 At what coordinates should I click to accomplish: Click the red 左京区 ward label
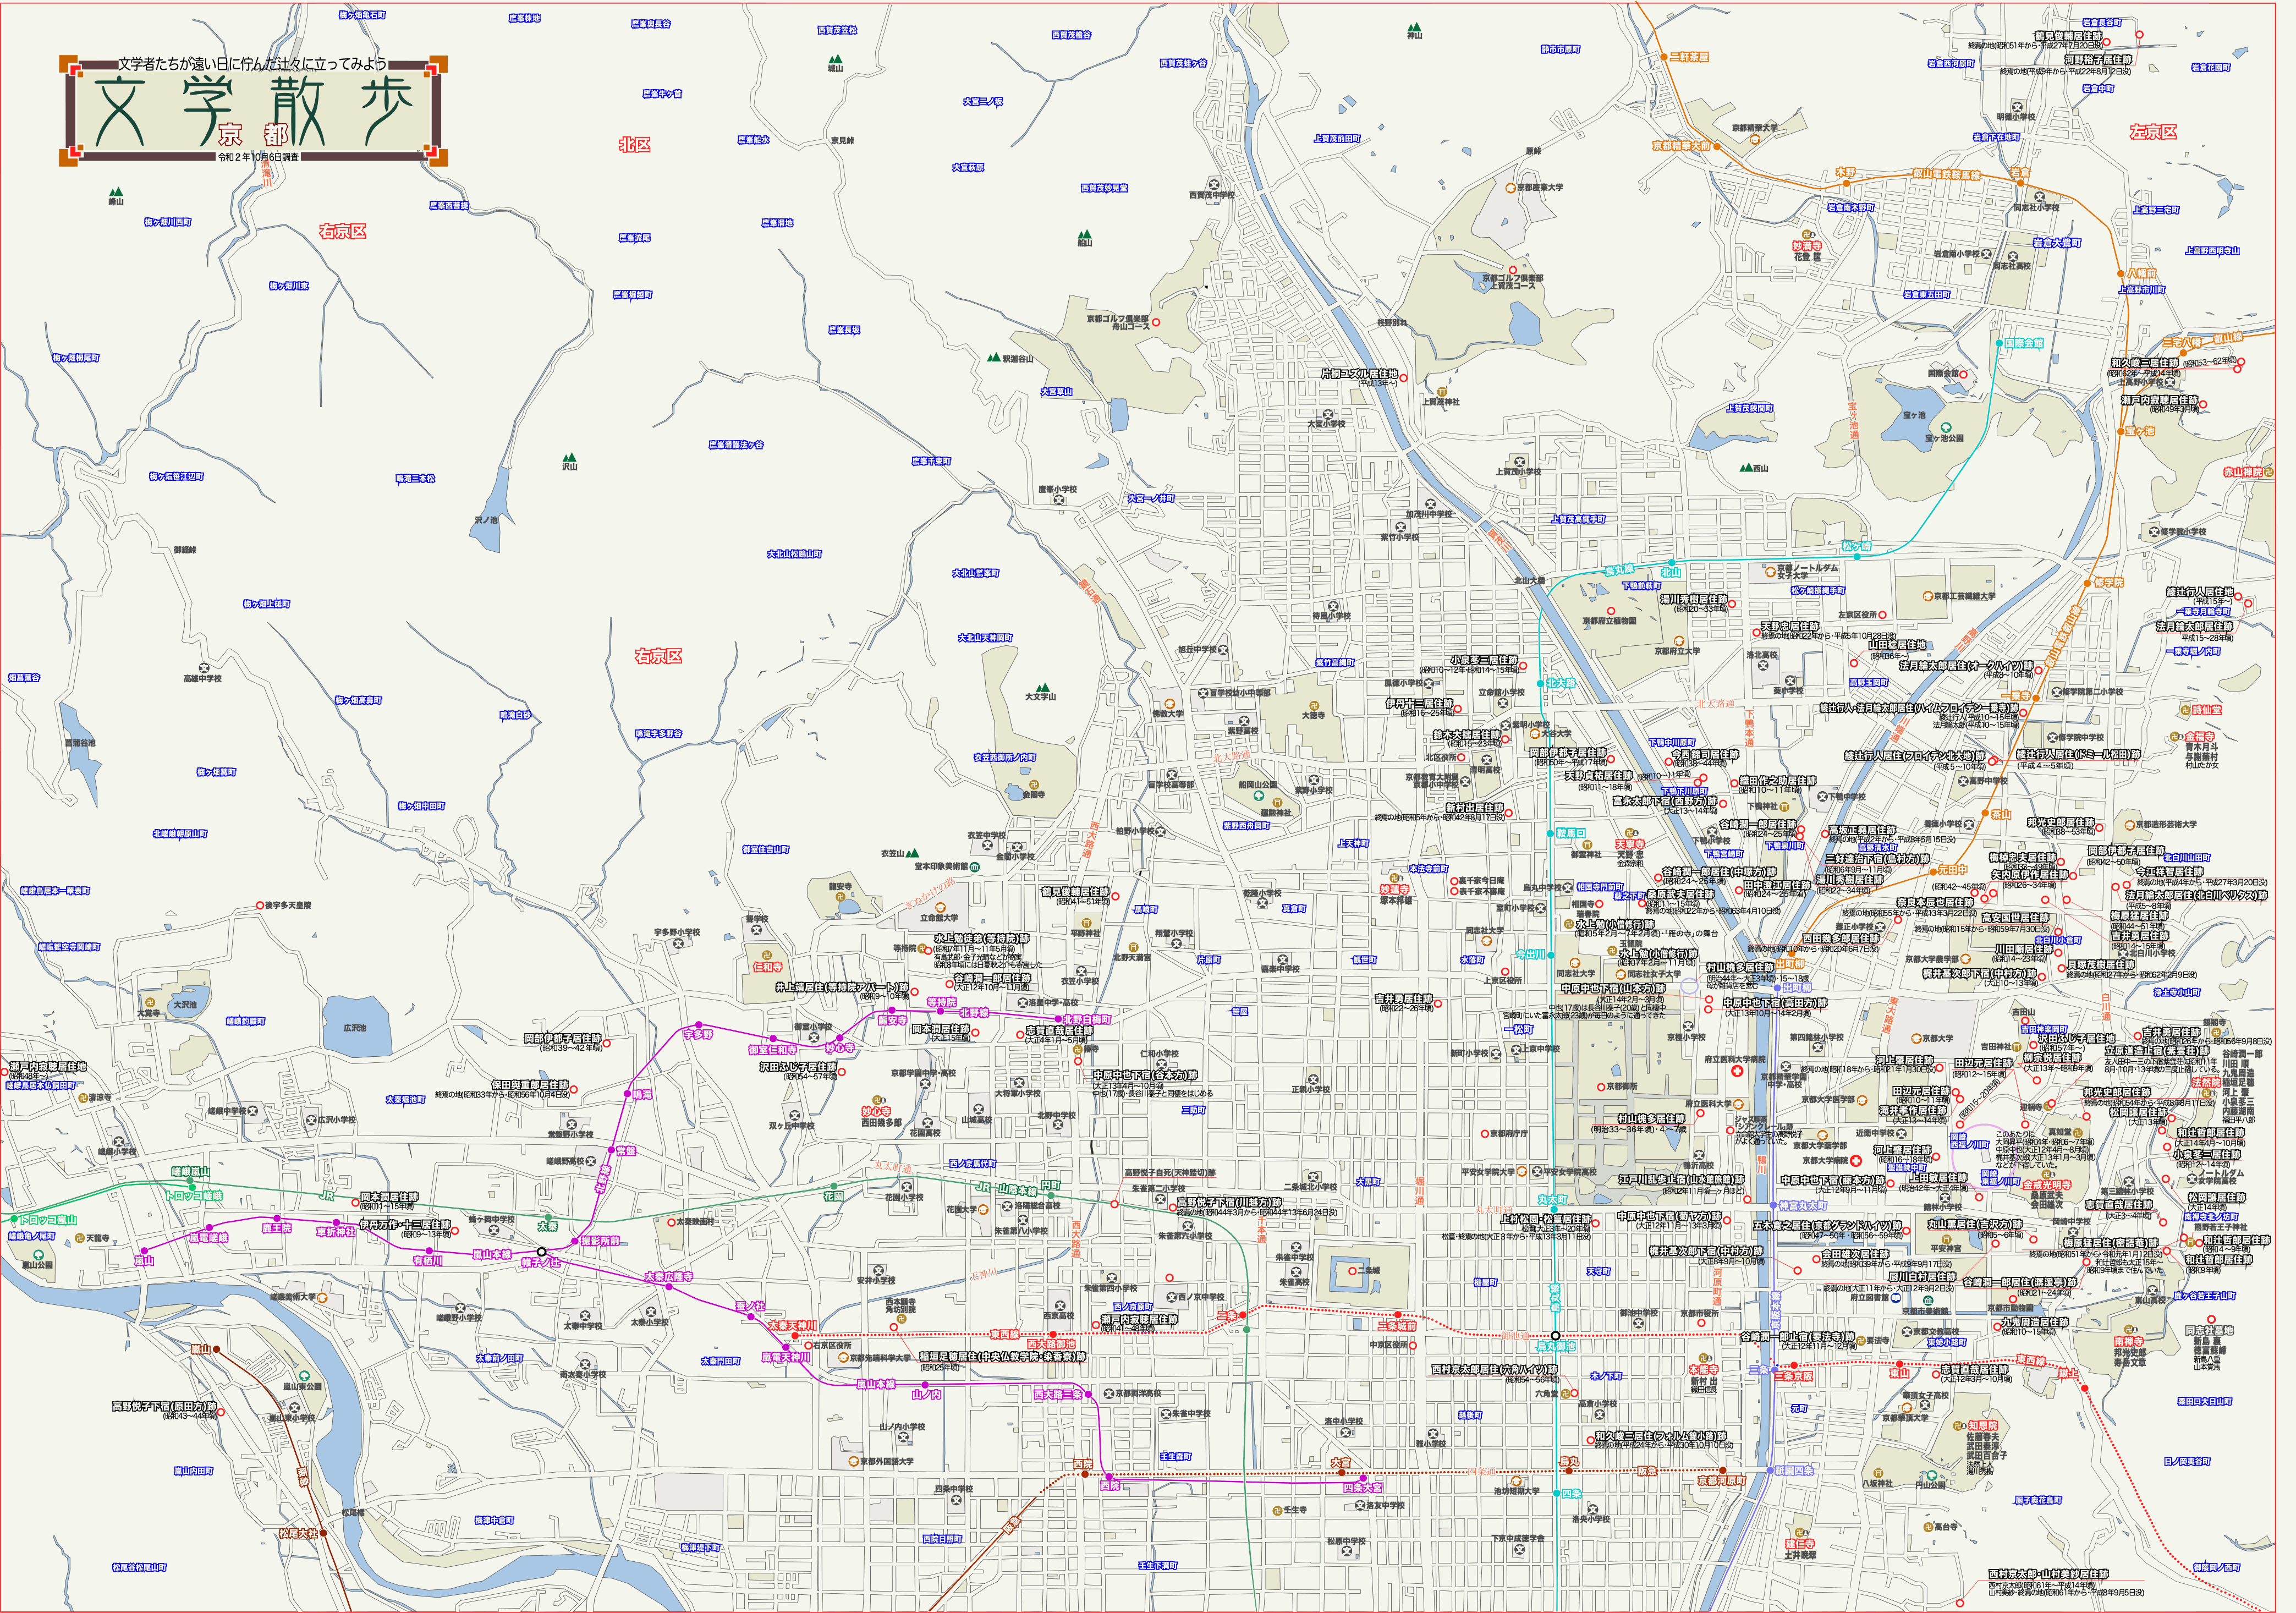click(2152, 131)
